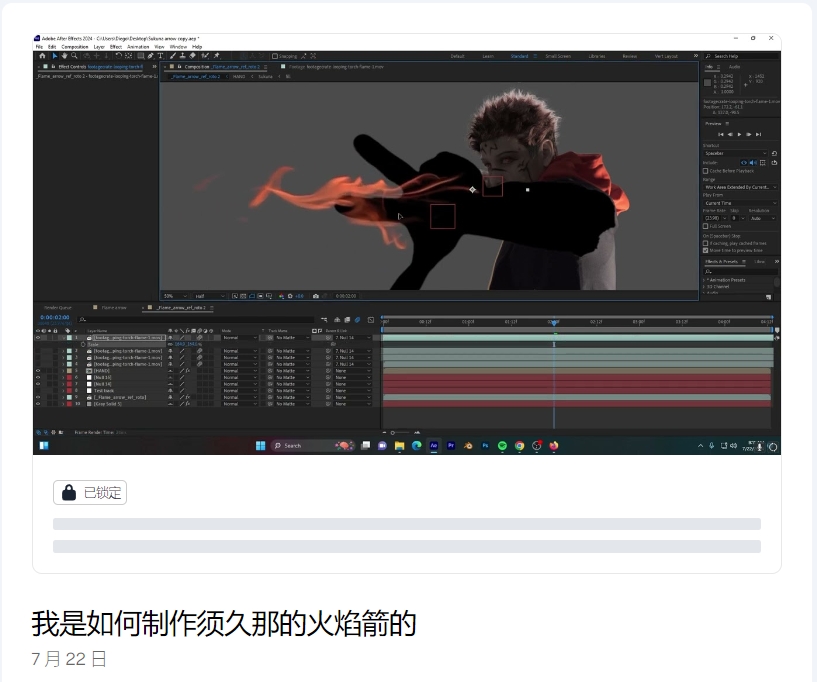Screen dimensions: 817x682
Task: Open preview Resolution Auto dropdown
Action: (x=763, y=218)
